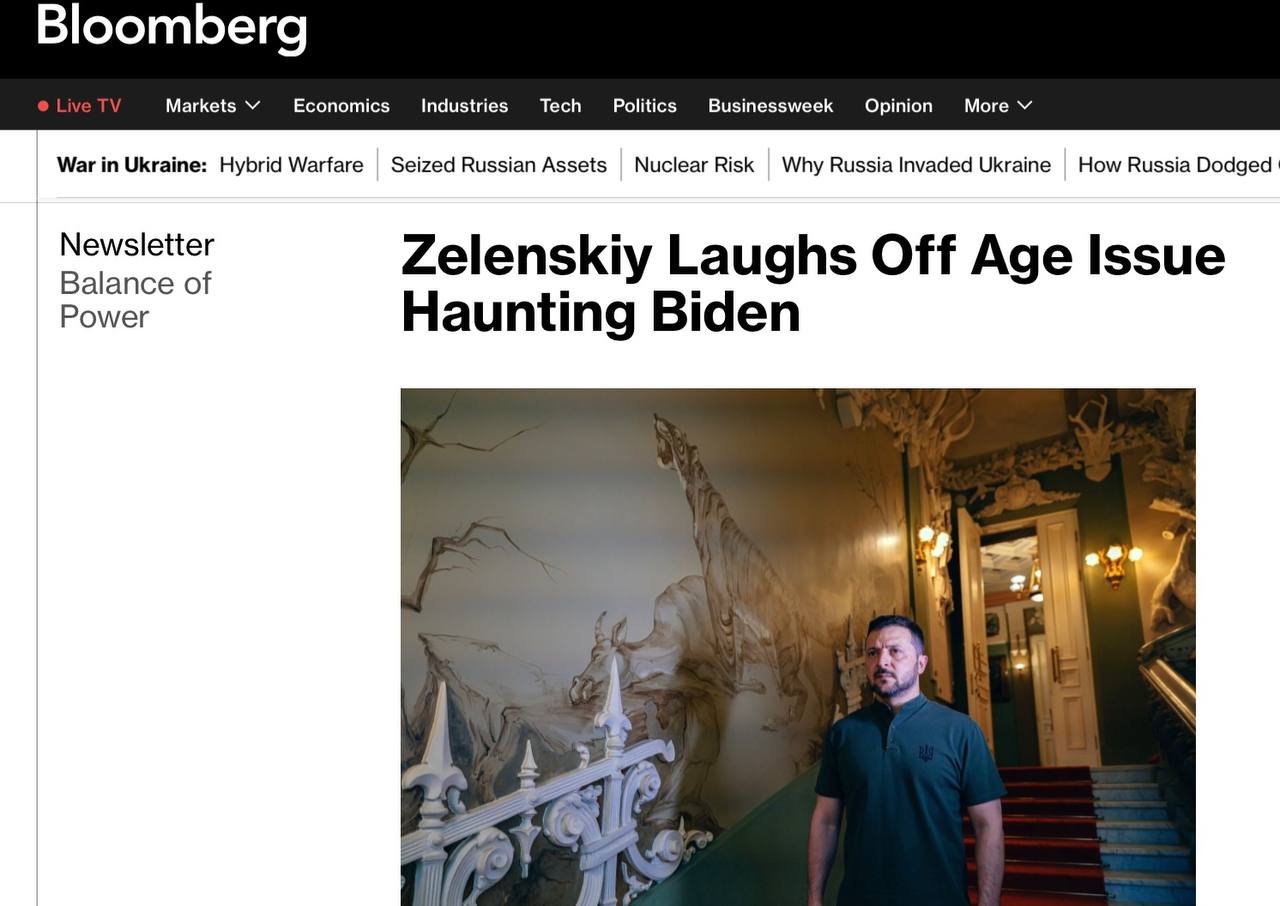Navigate to Businessweek
The width and height of the screenshot is (1280, 906).
pyautogui.click(x=770, y=106)
